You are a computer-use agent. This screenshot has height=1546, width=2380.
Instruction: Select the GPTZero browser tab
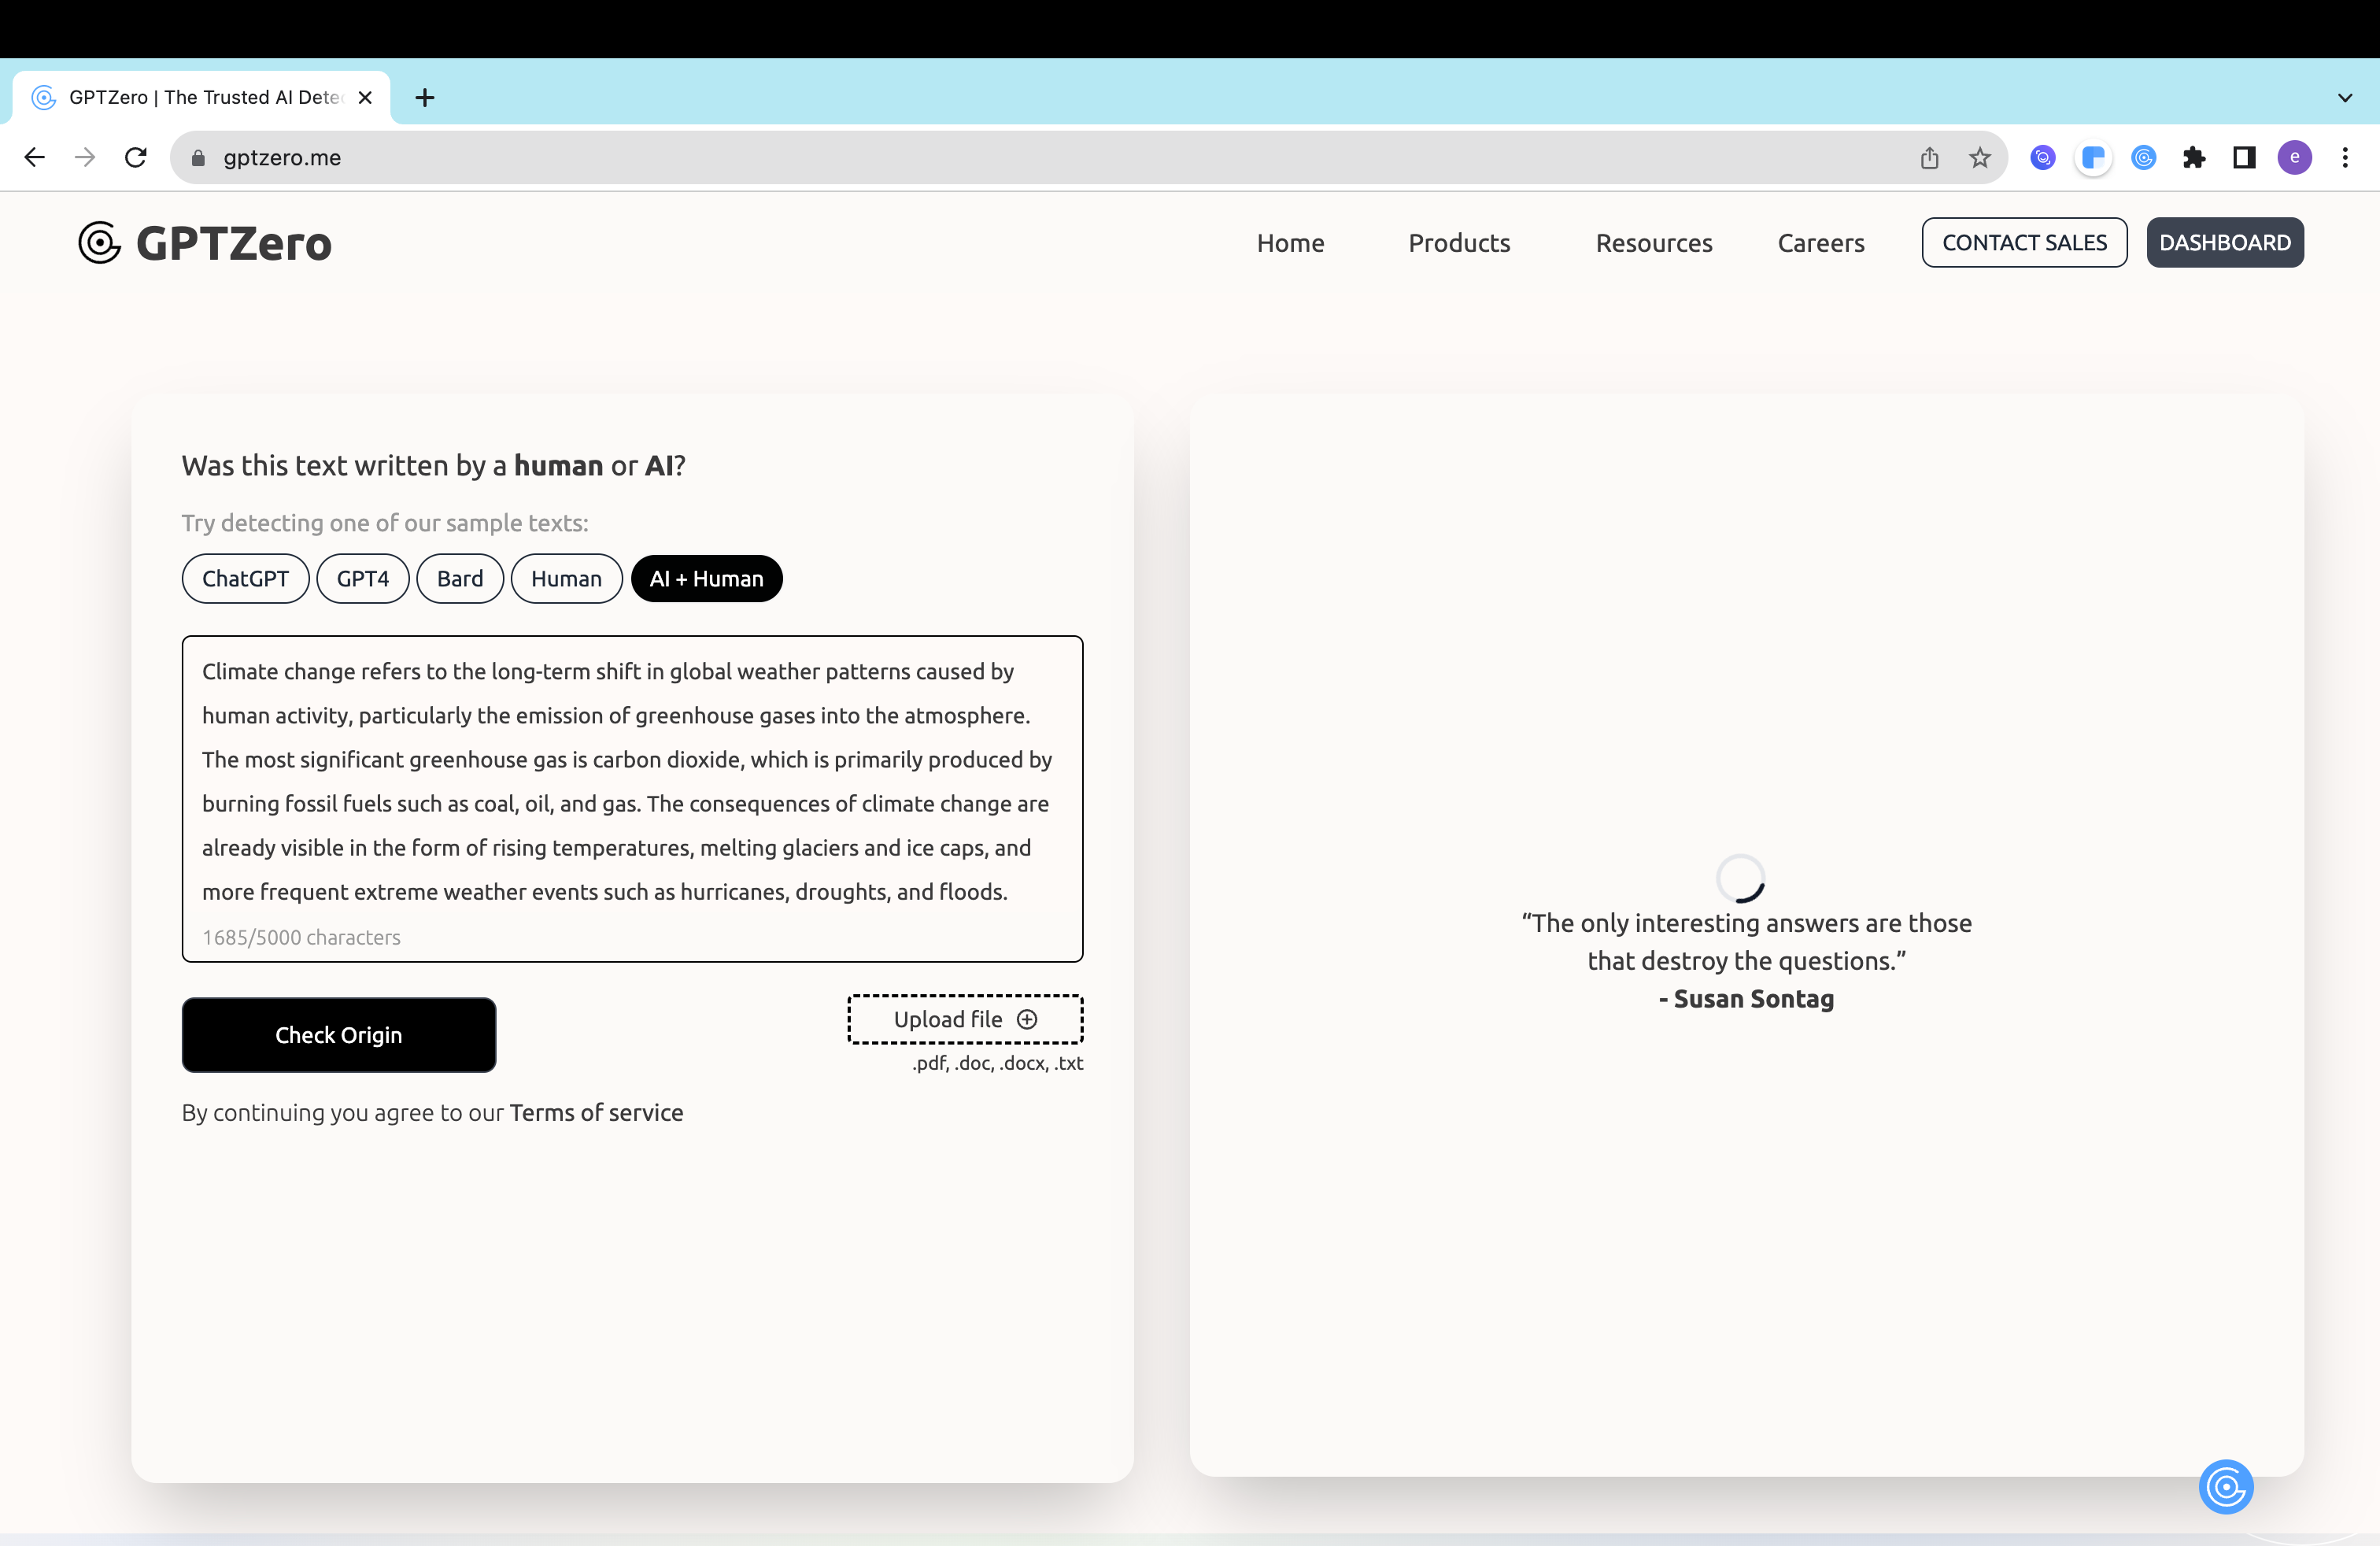pos(190,97)
